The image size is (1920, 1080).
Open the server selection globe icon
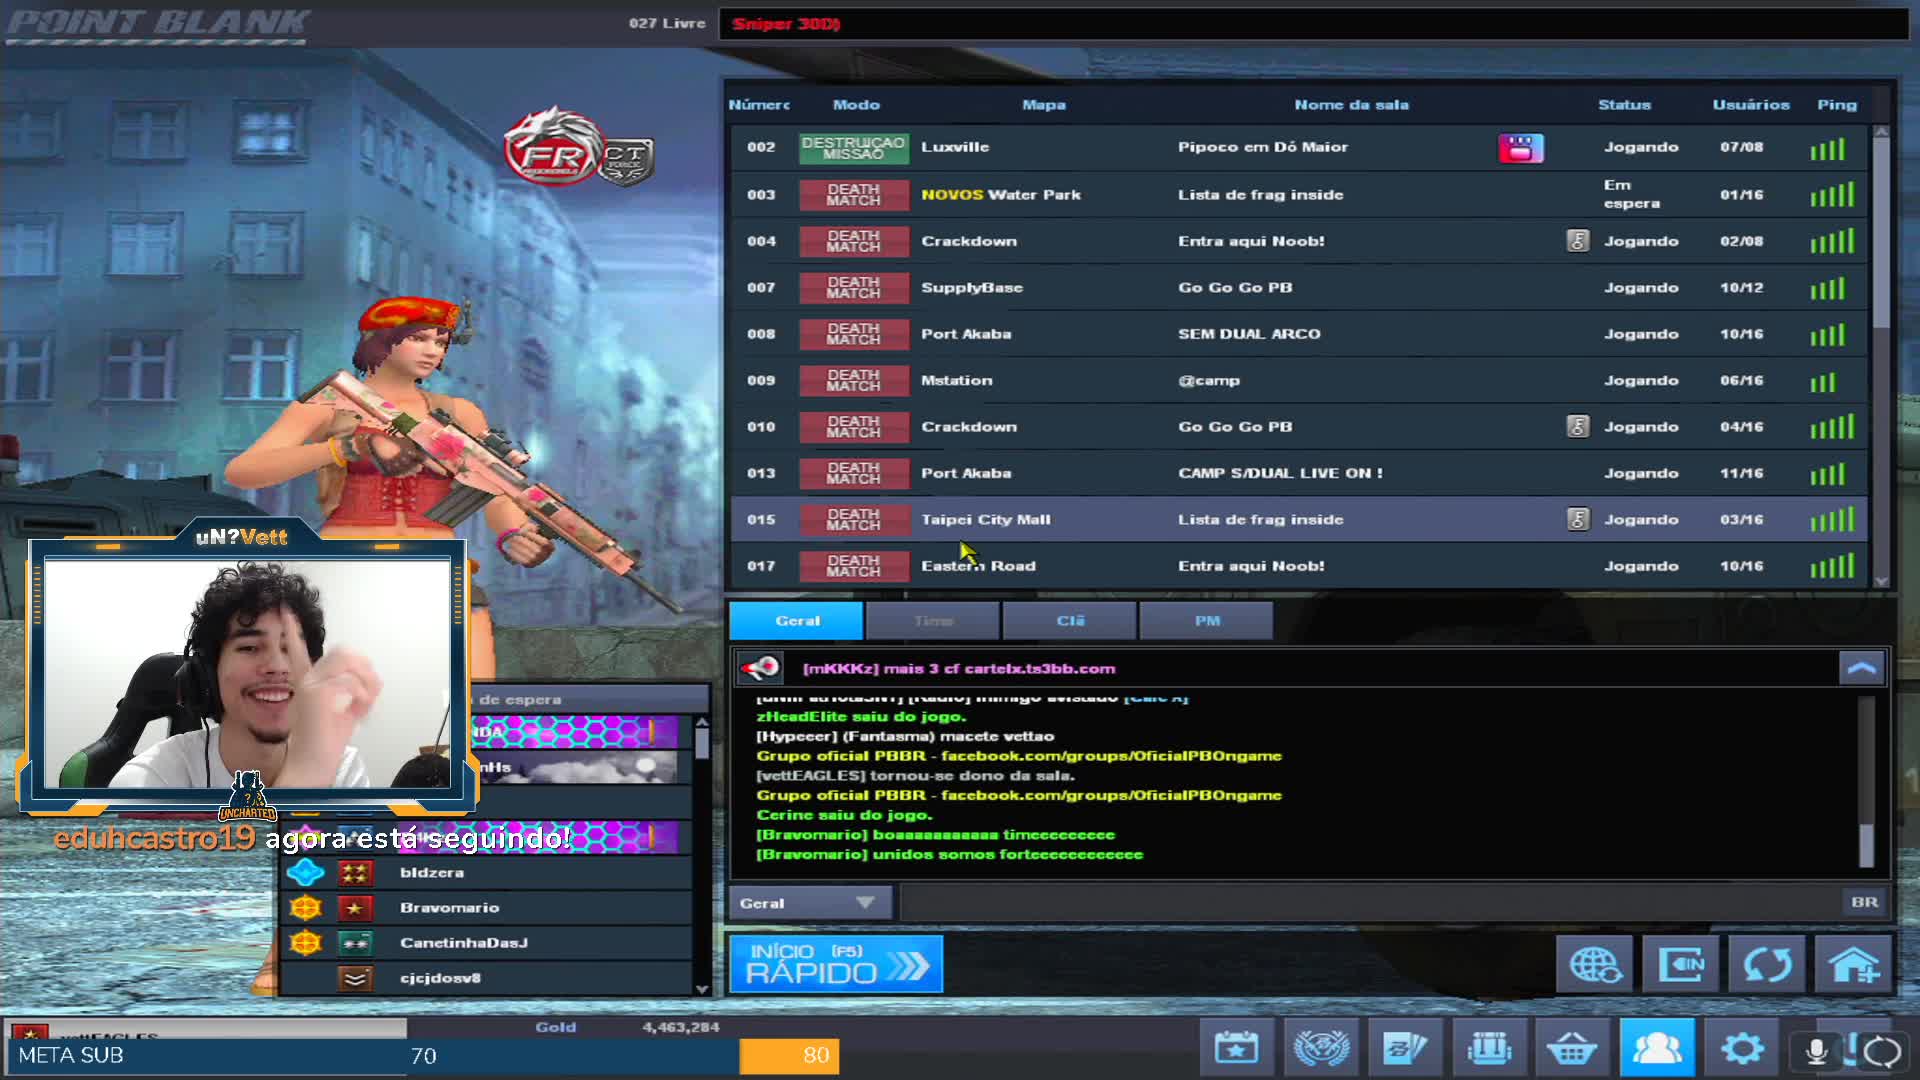pos(1595,965)
